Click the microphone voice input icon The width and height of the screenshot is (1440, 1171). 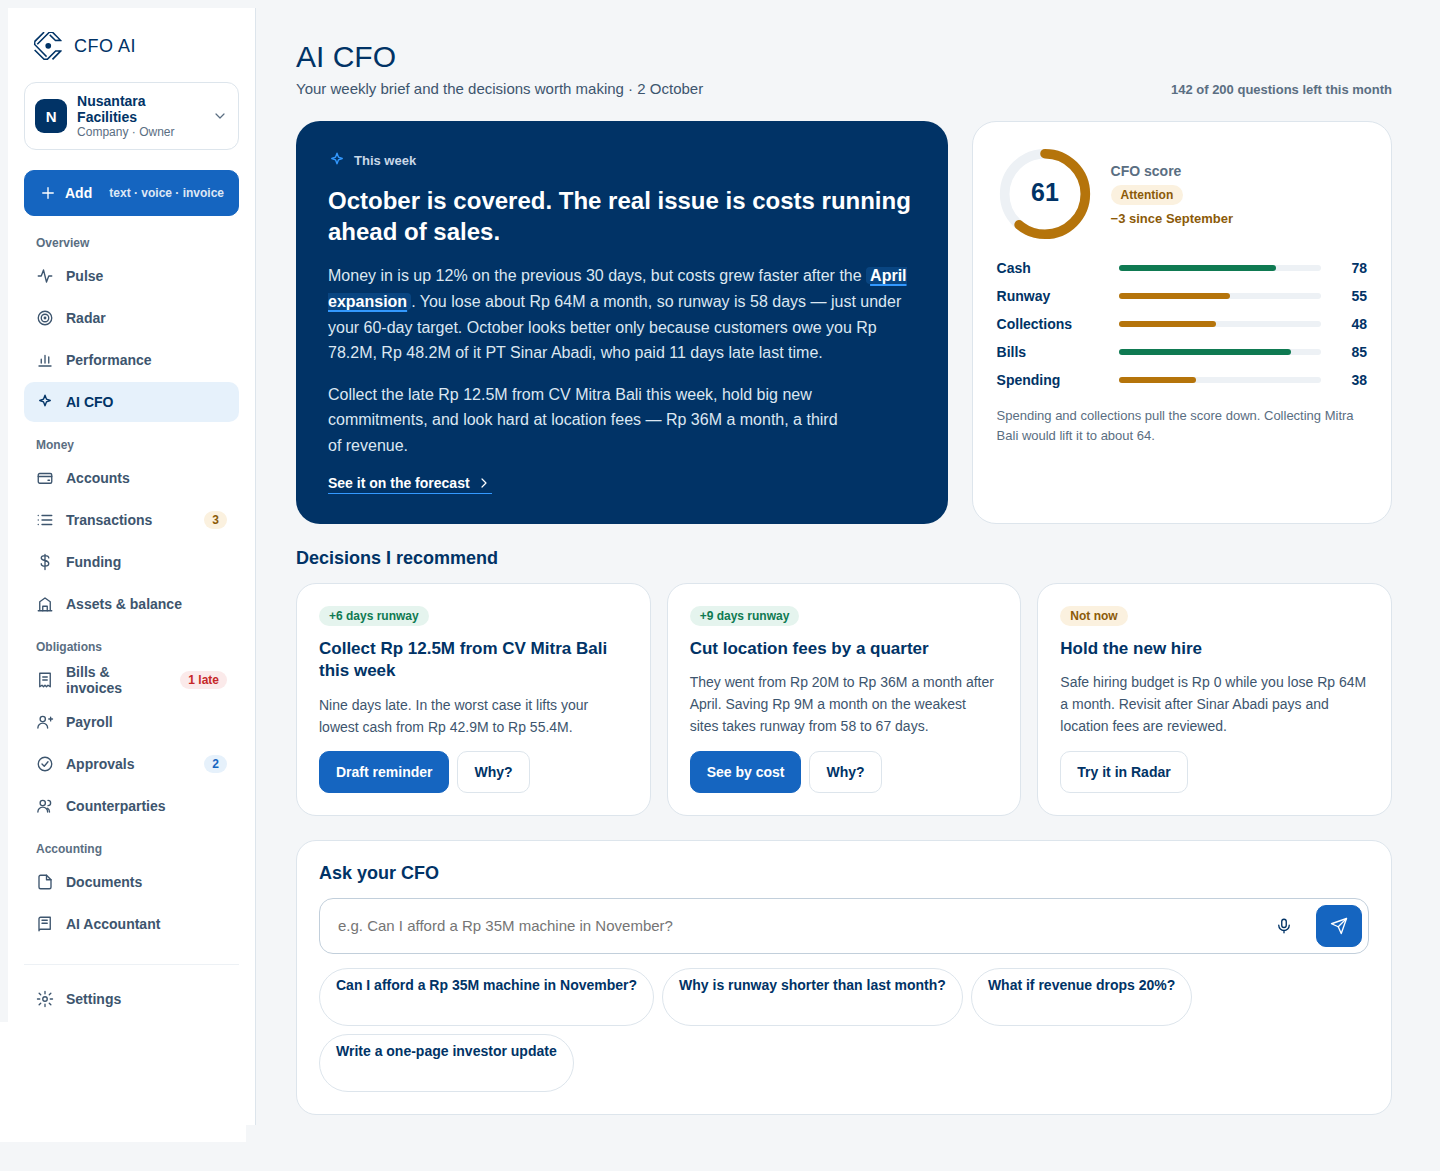pyautogui.click(x=1284, y=926)
